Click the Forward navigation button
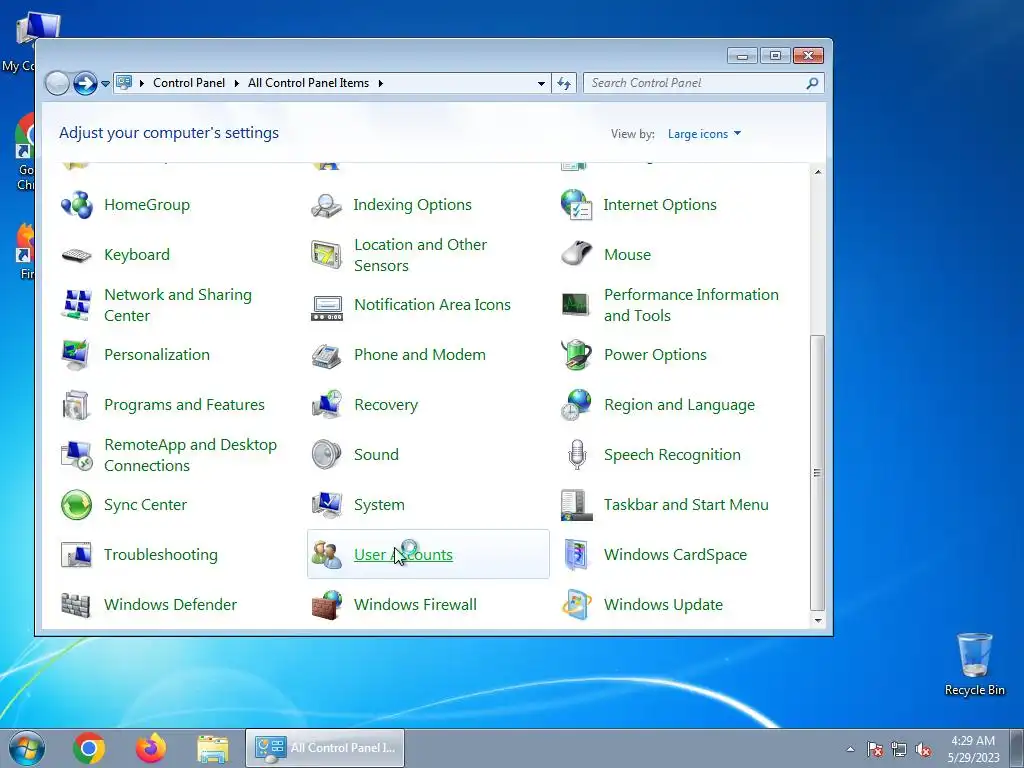Screen dimensions: 1024x768 (x=85, y=84)
